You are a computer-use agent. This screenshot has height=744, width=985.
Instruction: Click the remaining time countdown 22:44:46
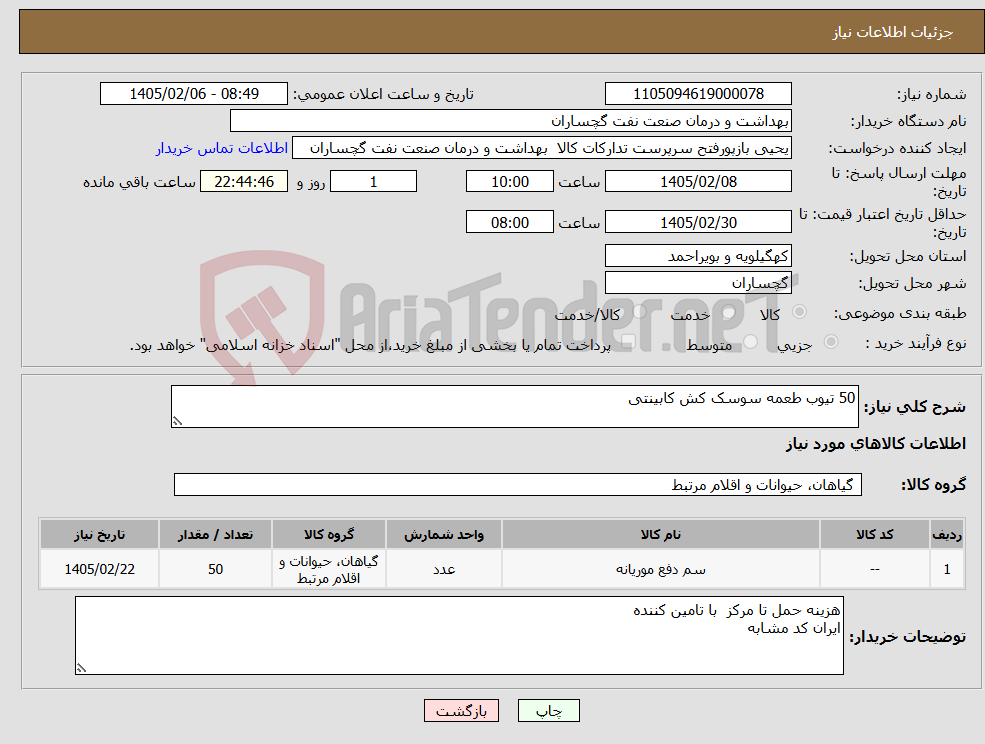click(x=244, y=182)
